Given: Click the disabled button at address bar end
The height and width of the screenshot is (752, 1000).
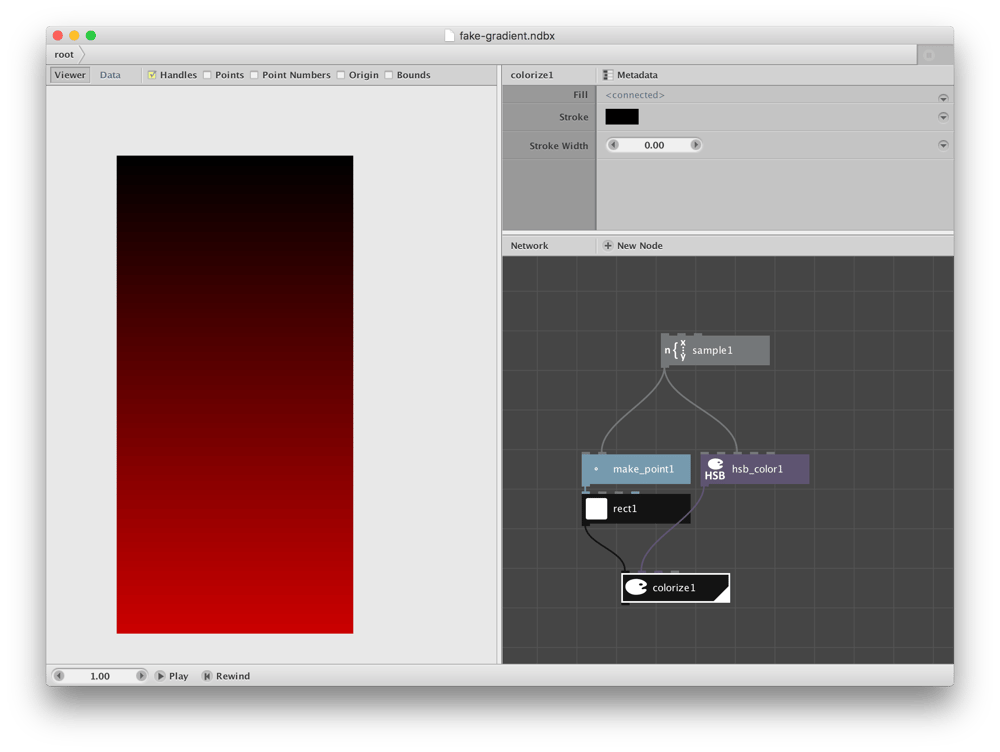Looking at the screenshot, I should pos(929,55).
